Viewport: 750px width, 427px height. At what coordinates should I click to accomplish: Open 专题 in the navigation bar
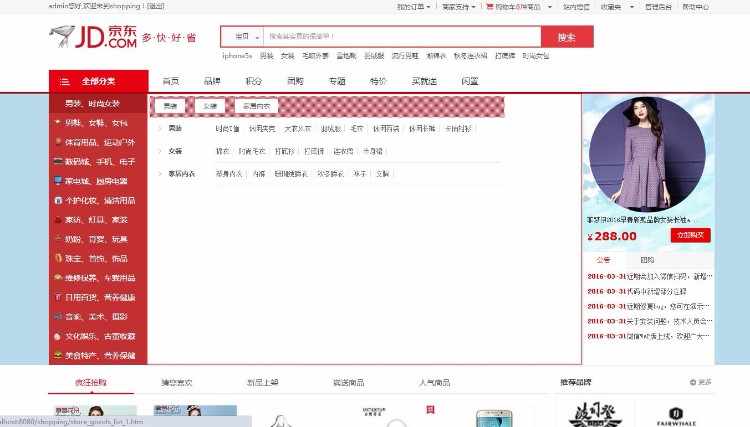pos(337,81)
